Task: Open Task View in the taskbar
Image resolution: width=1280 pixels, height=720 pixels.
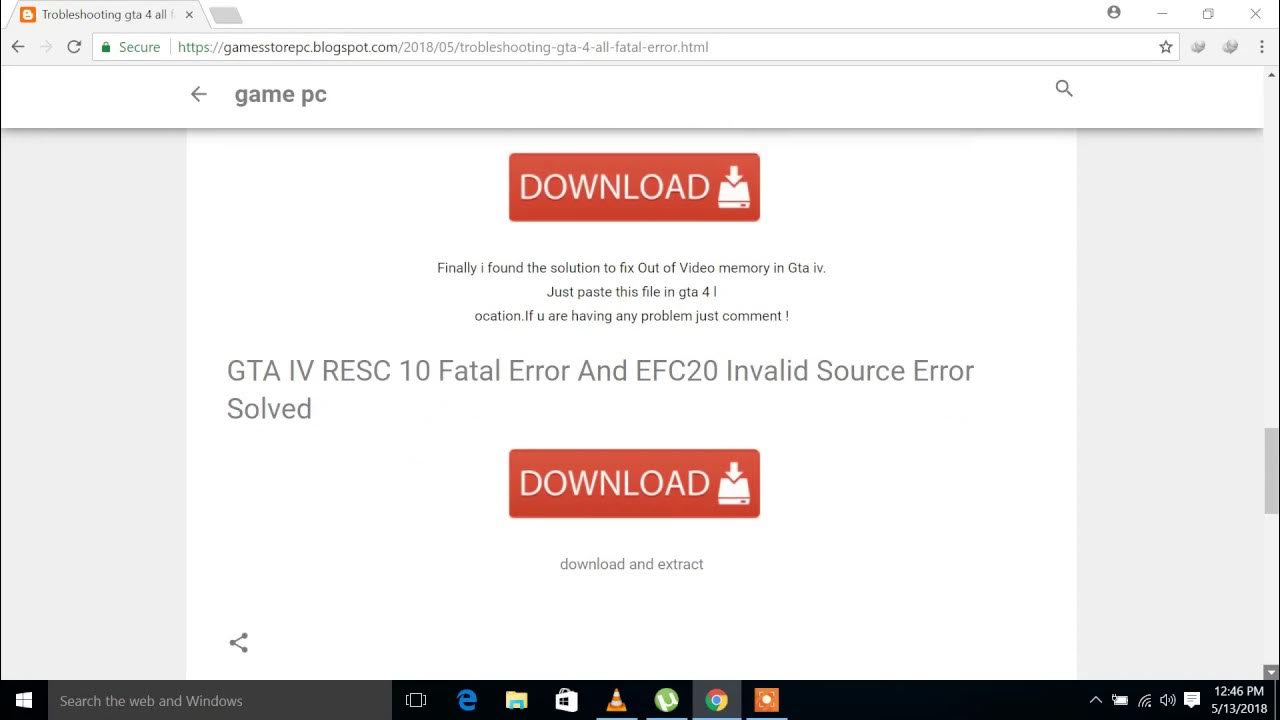Action: pos(416,700)
